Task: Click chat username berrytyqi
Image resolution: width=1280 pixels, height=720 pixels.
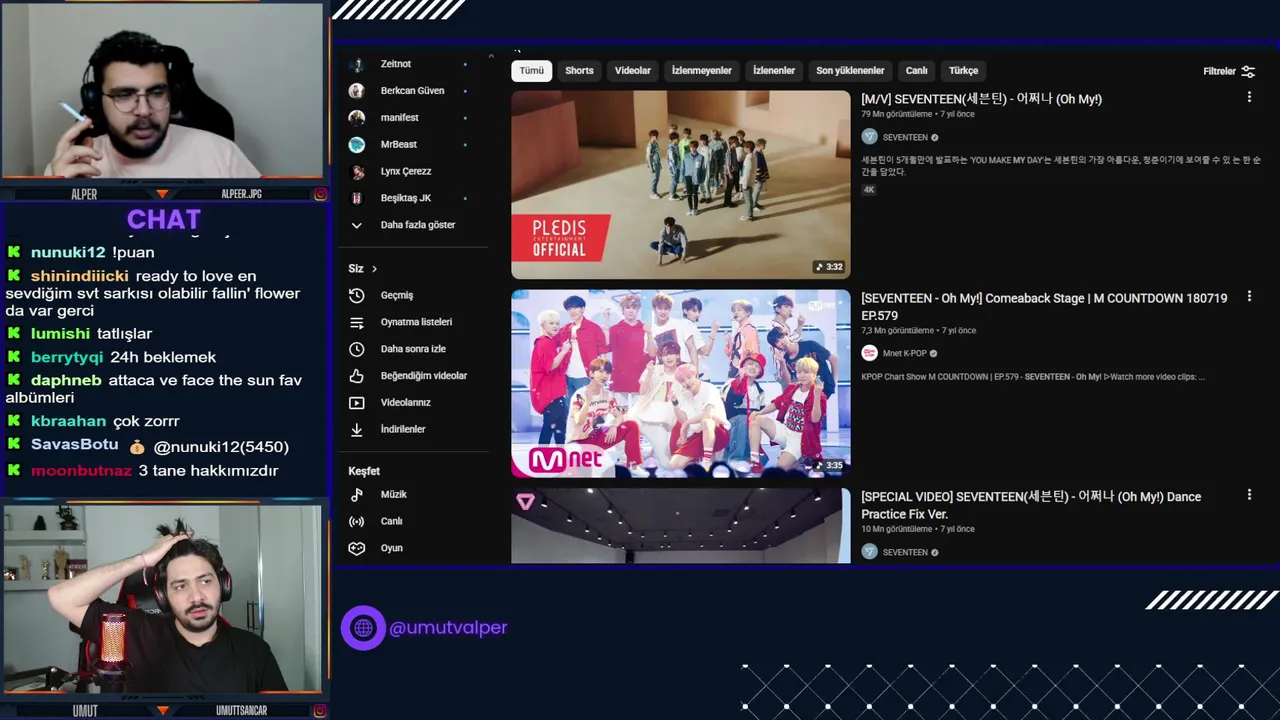Action: click(x=67, y=357)
